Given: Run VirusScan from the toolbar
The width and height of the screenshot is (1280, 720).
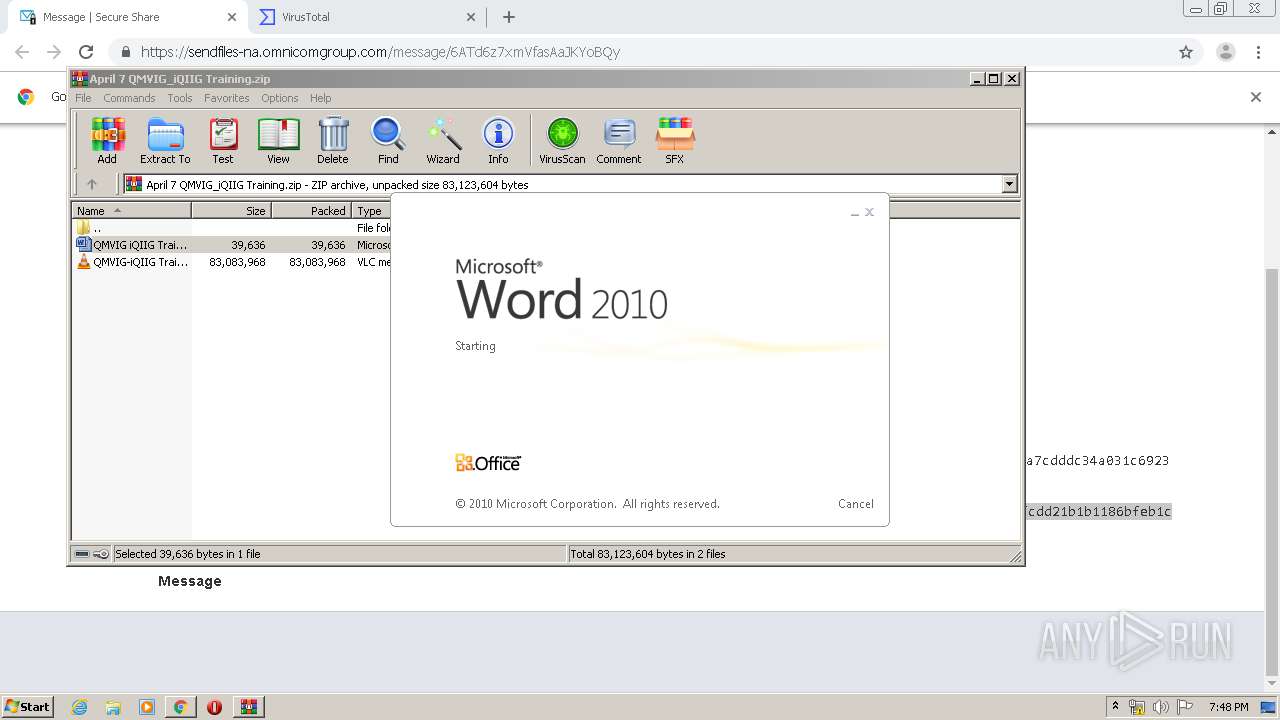Looking at the screenshot, I should coord(562,140).
